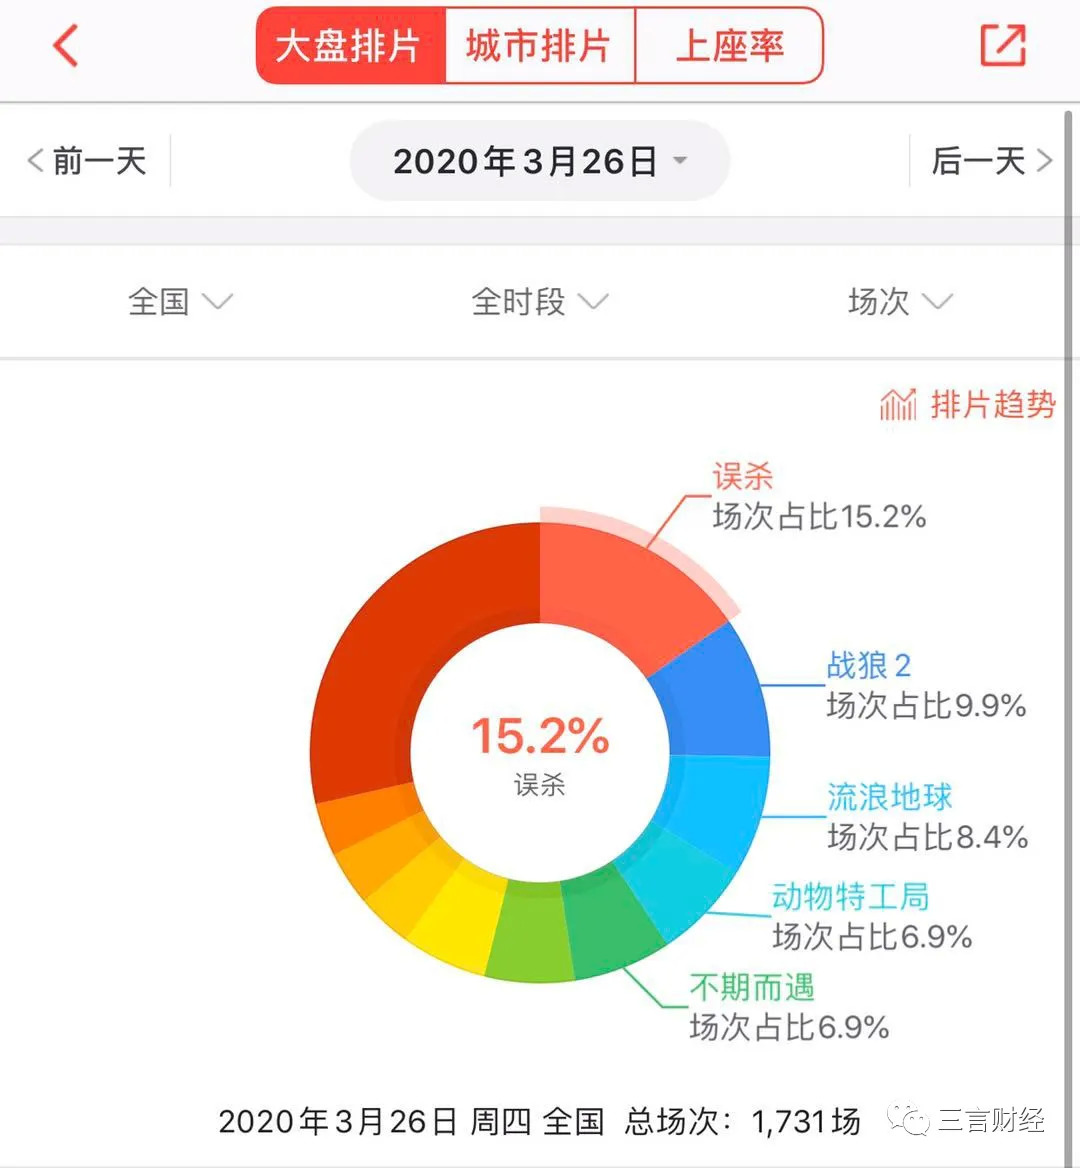Open the 场次 metric dropdown

pos(899,301)
